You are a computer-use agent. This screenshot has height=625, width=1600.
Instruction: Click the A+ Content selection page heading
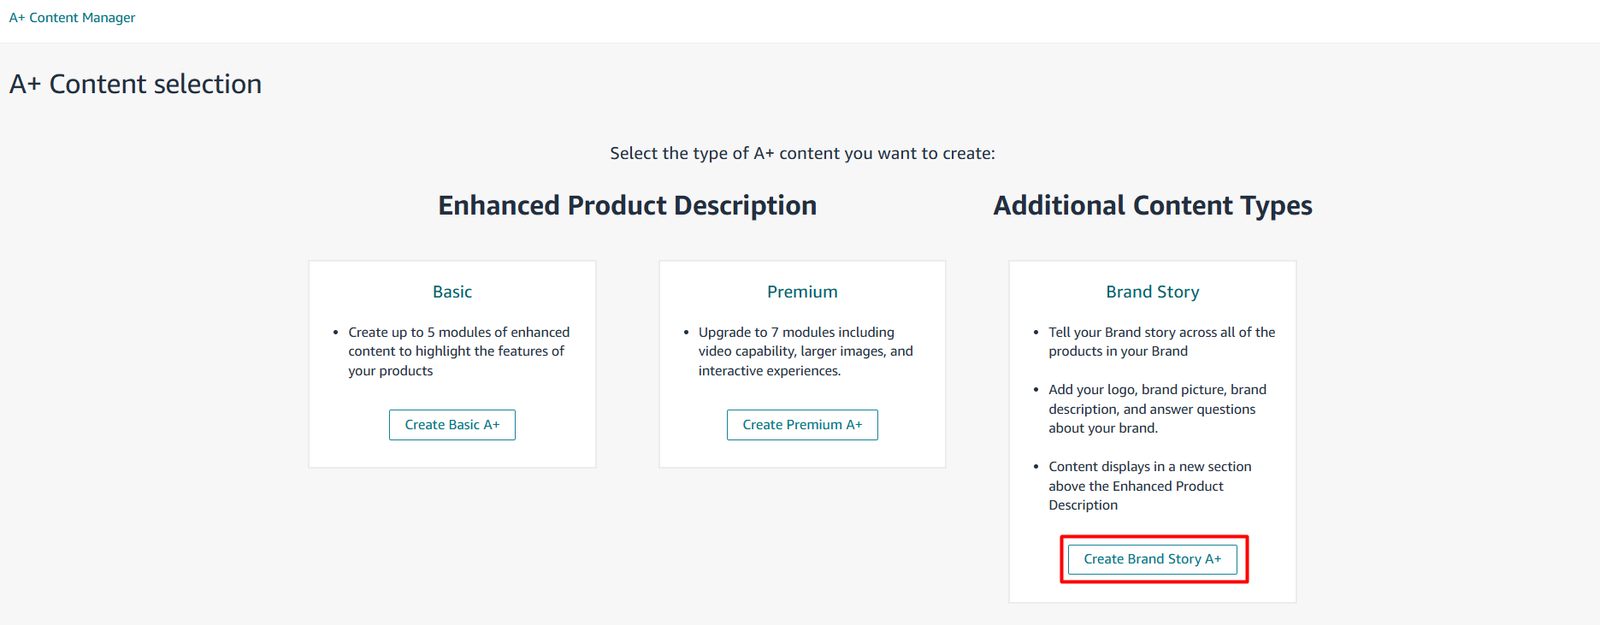pyautogui.click(x=136, y=84)
